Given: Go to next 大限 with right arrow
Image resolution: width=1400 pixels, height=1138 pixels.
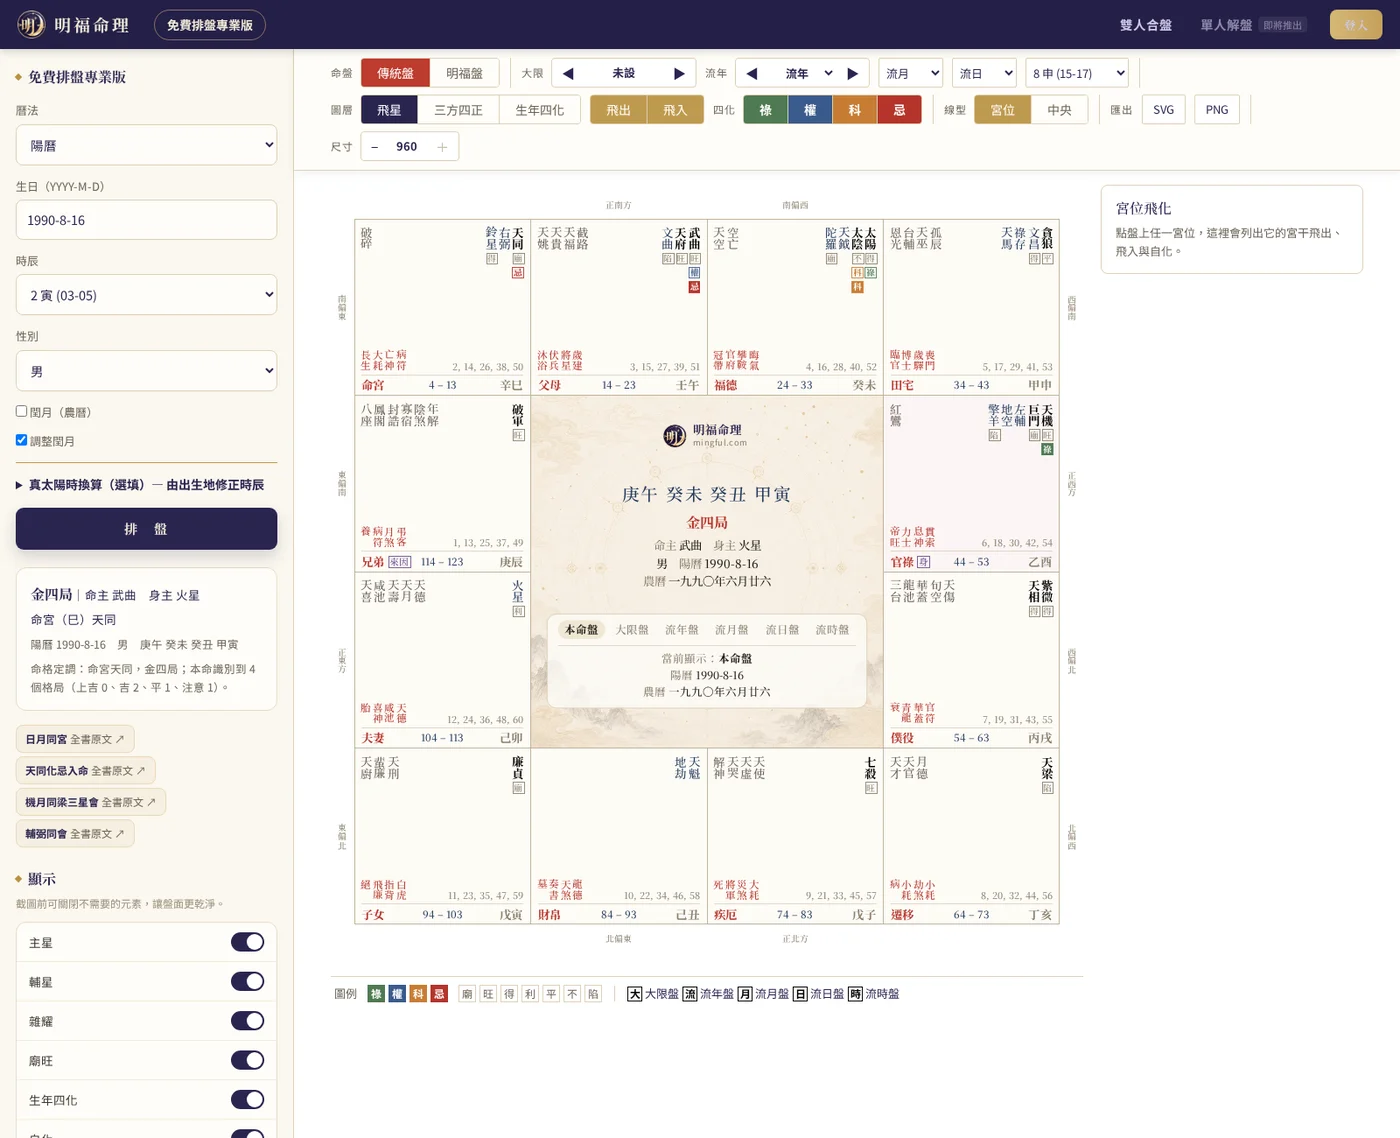Looking at the screenshot, I should click(x=679, y=73).
